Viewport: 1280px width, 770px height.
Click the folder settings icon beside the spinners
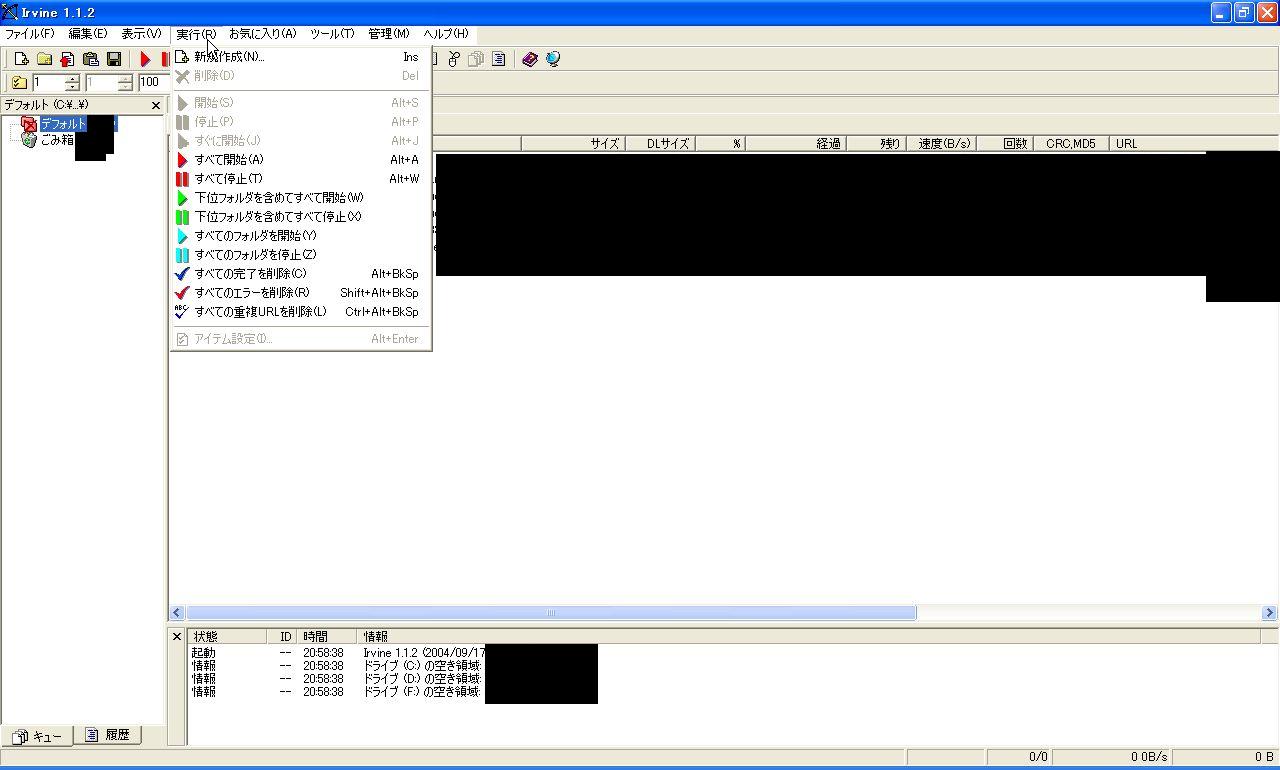point(19,82)
